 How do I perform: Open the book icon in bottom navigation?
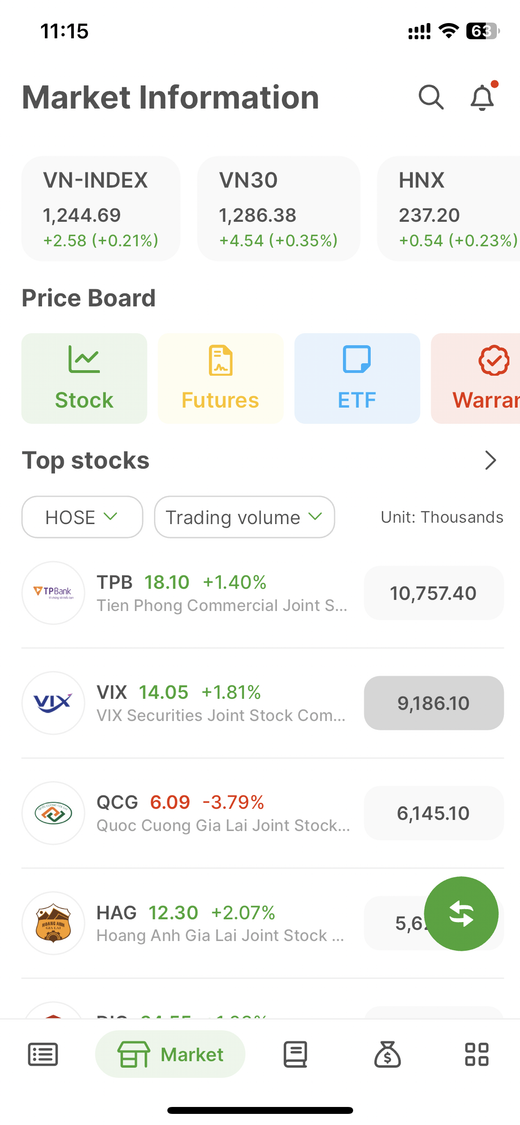(296, 1054)
